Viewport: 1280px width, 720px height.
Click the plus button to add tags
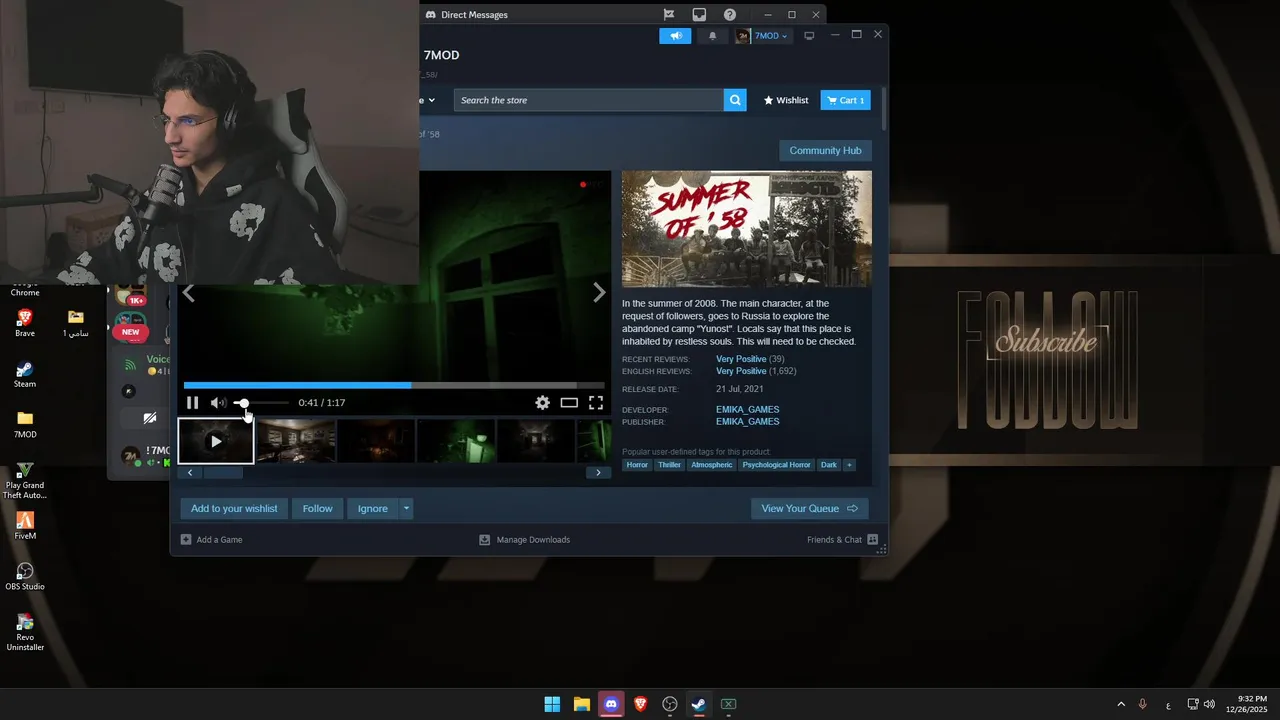[849, 465]
